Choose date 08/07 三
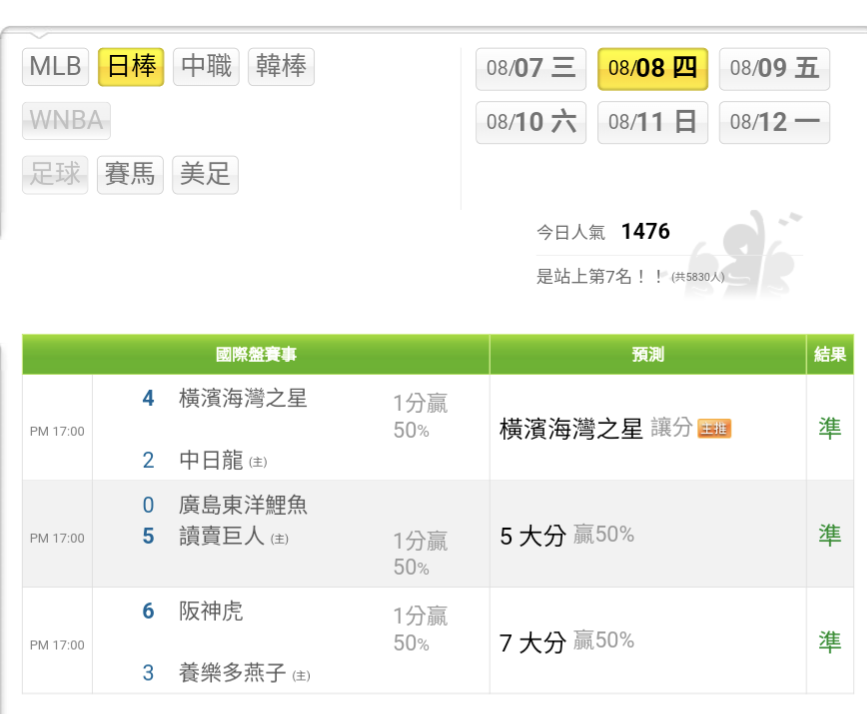This screenshot has height=714, width=867. (x=530, y=68)
